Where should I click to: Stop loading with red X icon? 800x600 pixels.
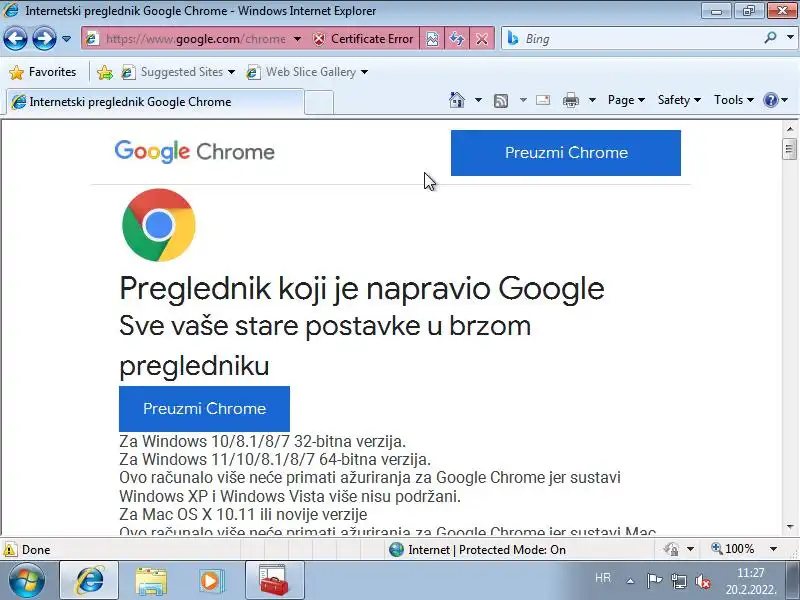tap(481, 39)
